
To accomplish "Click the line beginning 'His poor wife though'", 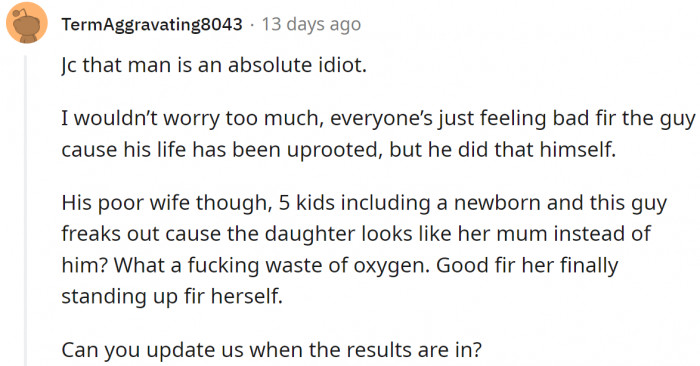I will pos(364,203).
